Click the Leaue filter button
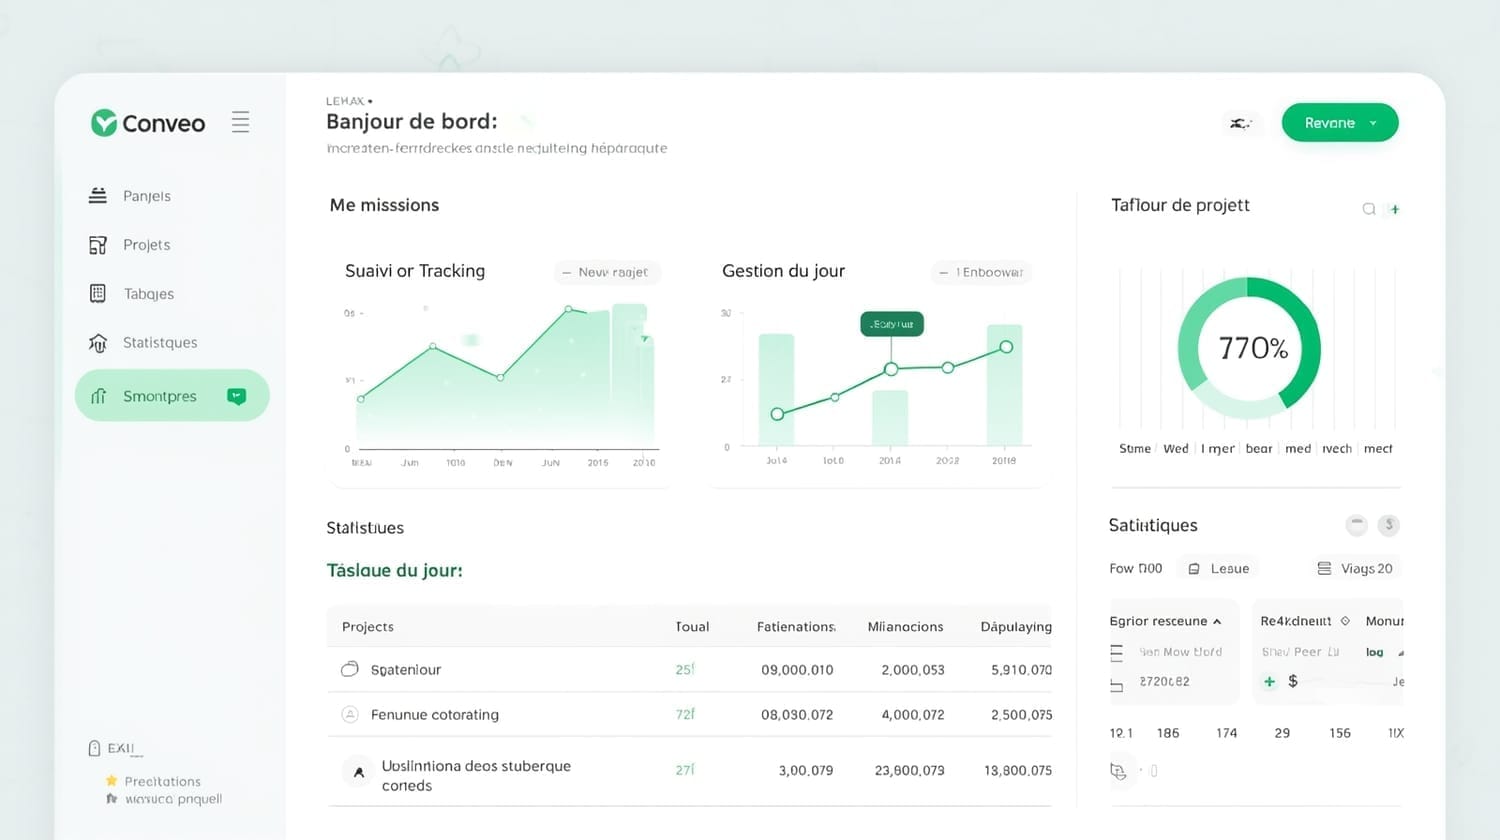 pyautogui.click(x=1219, y=568)
